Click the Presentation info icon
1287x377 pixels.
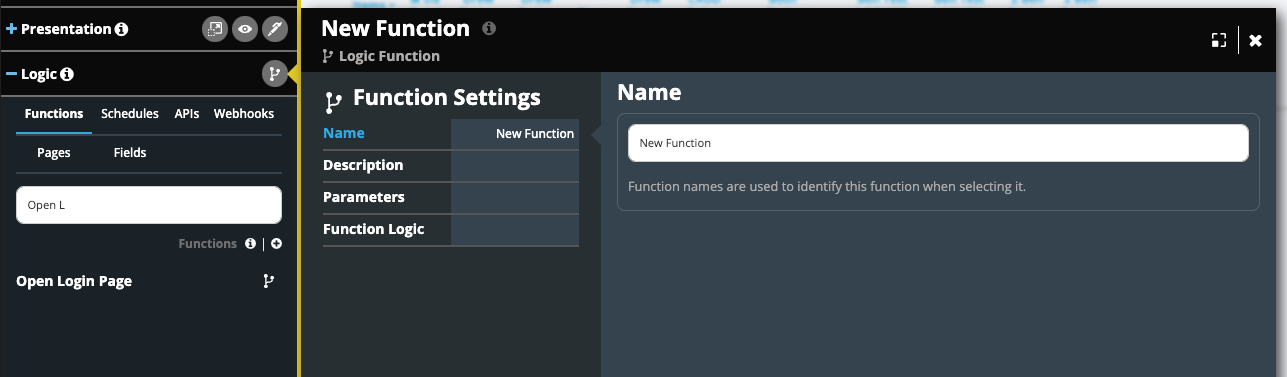coord(121,29)
